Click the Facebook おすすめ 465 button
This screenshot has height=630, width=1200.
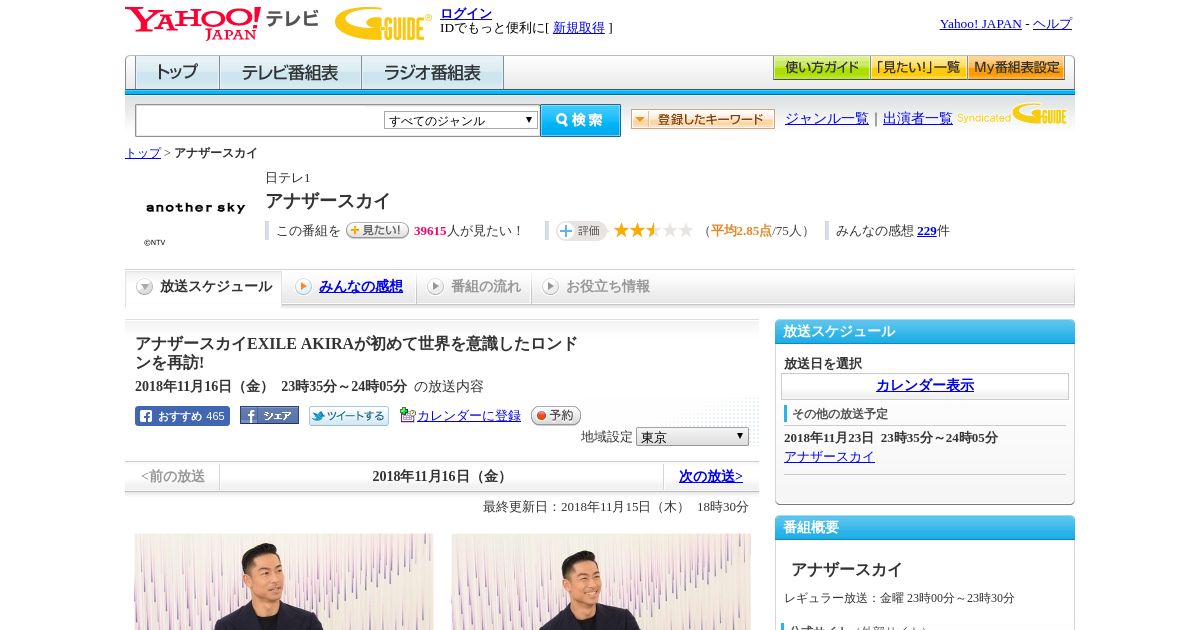[182, 416]
